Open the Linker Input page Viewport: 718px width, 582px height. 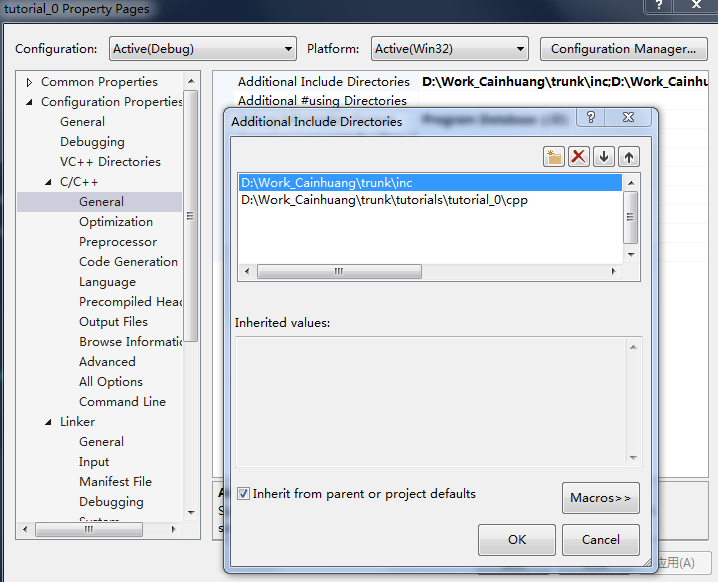click(94, 462)
